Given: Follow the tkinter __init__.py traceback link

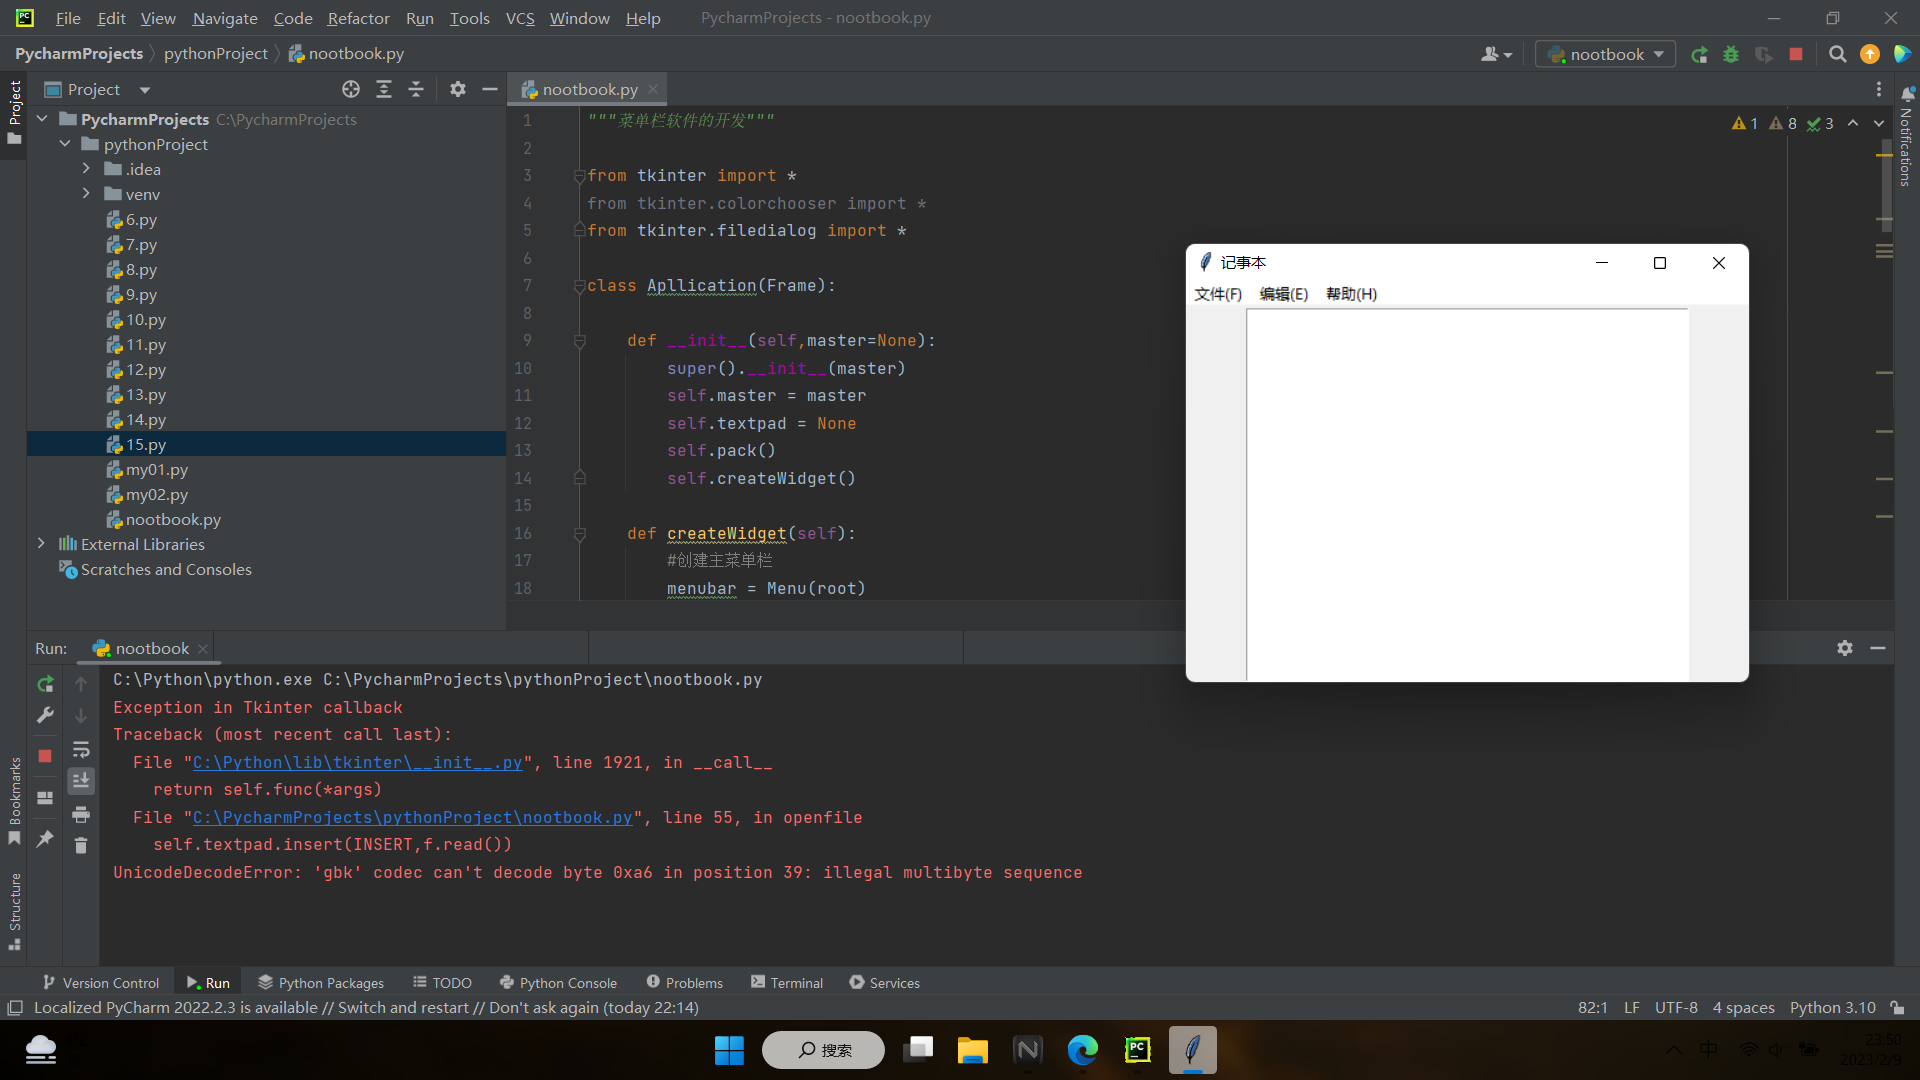Looking at the screenshot, I should [358, 763].
